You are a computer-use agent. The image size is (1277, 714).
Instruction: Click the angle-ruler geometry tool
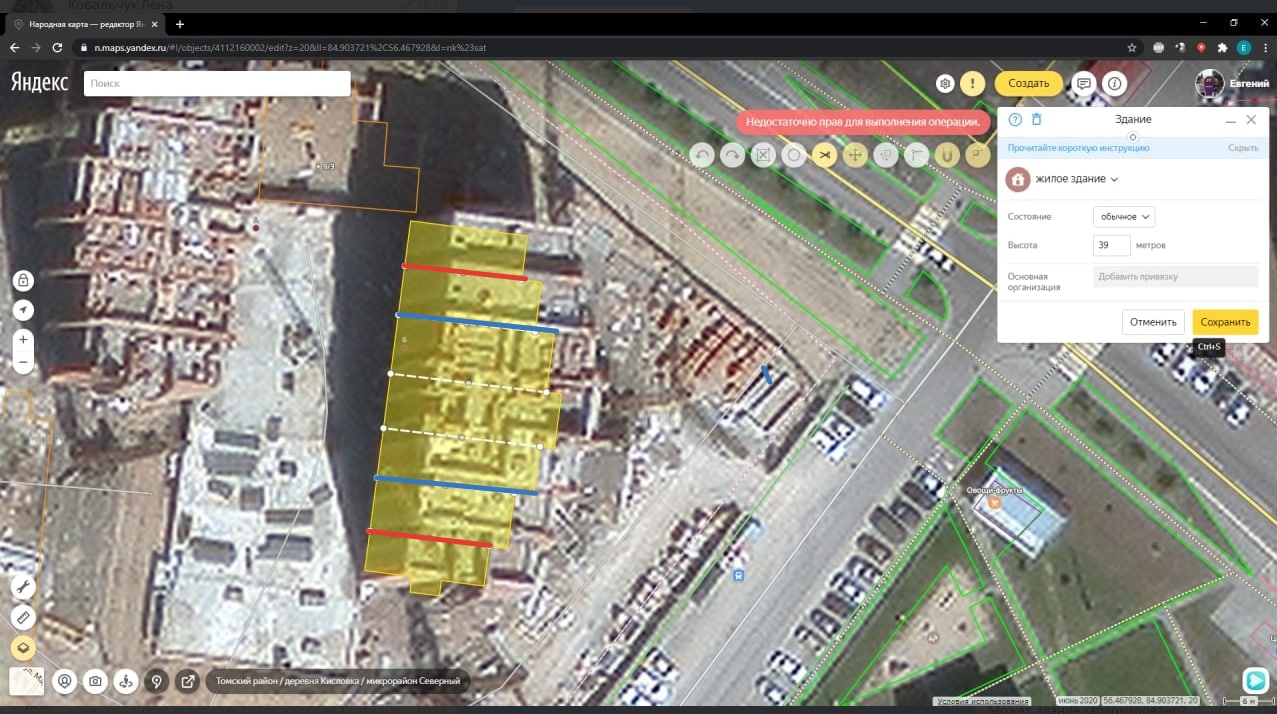point(916,155)
